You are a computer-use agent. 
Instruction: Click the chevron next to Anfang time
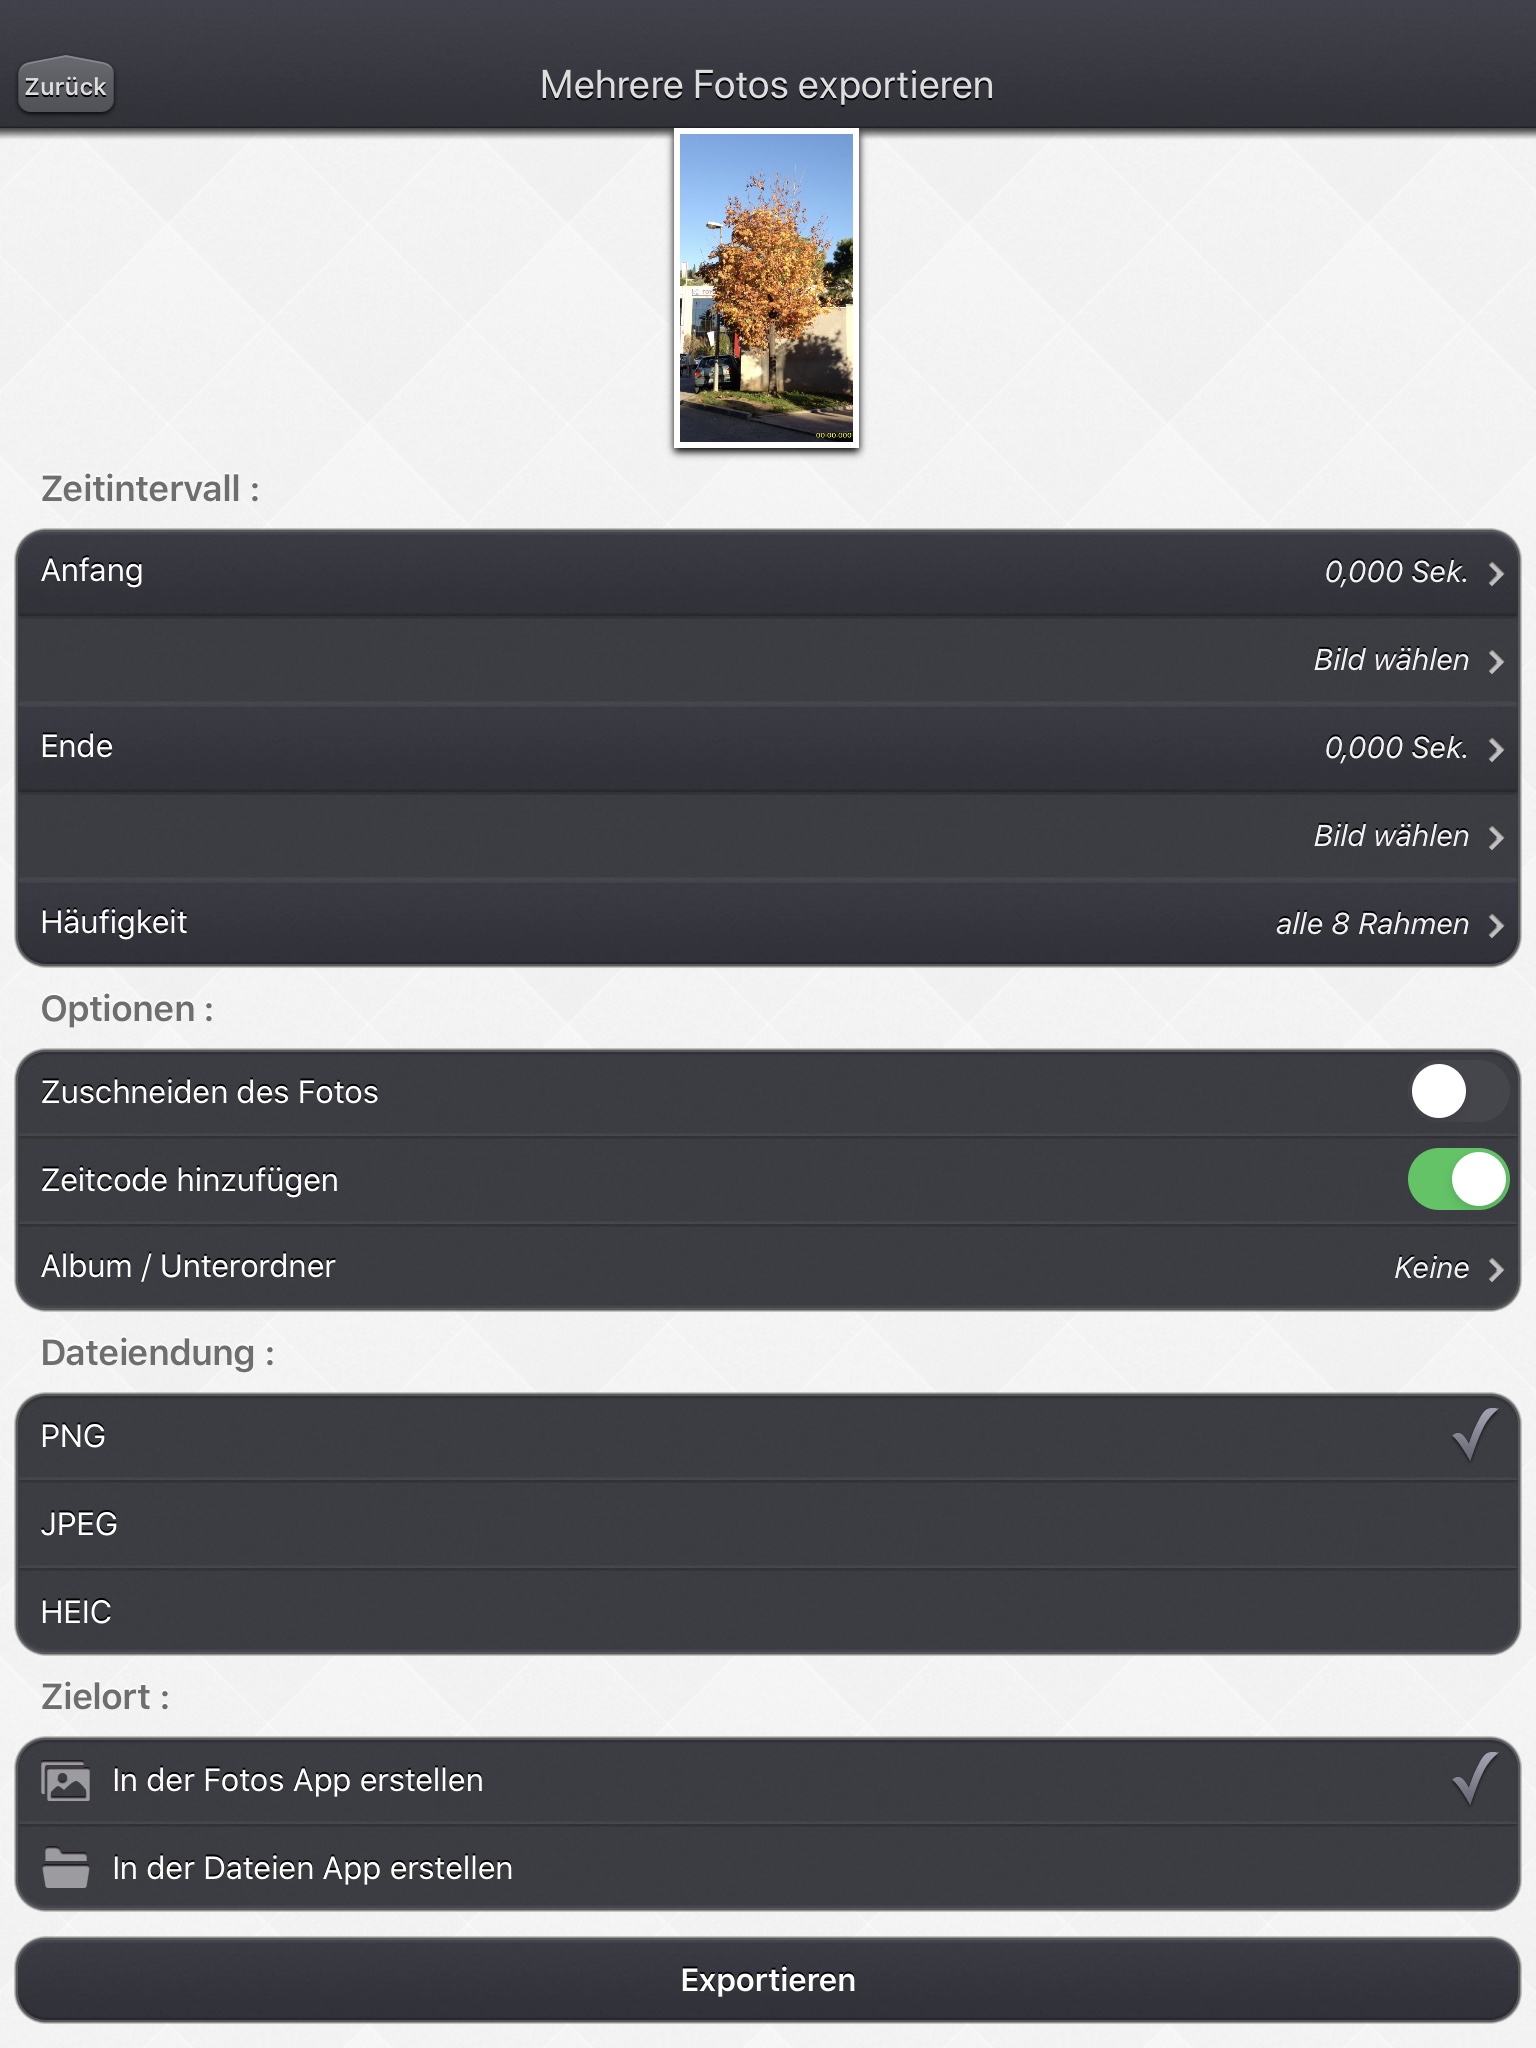click(x=1496, y=574)
